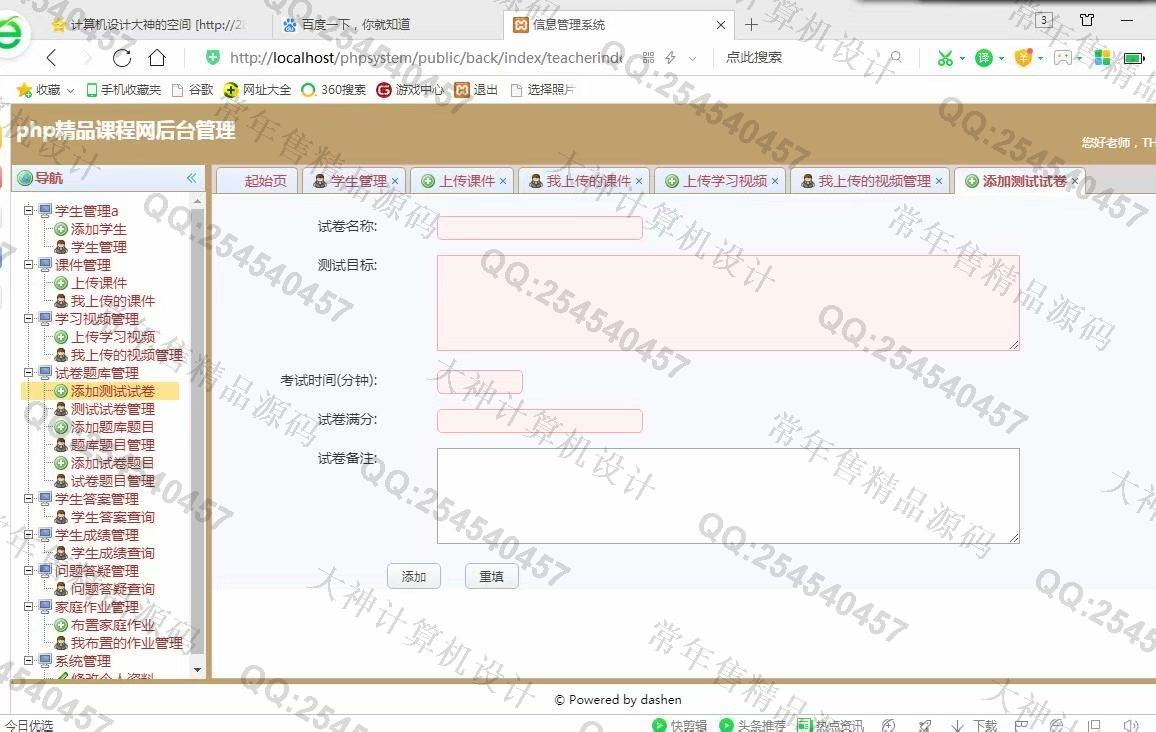1156x732 pixels.
Task: Collapse the 系统管理 tree node
Action: pos(28,660)
